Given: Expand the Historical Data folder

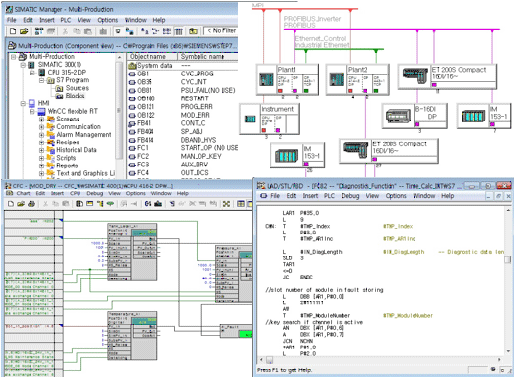Looking at the screenshot, I should [41, 150].
